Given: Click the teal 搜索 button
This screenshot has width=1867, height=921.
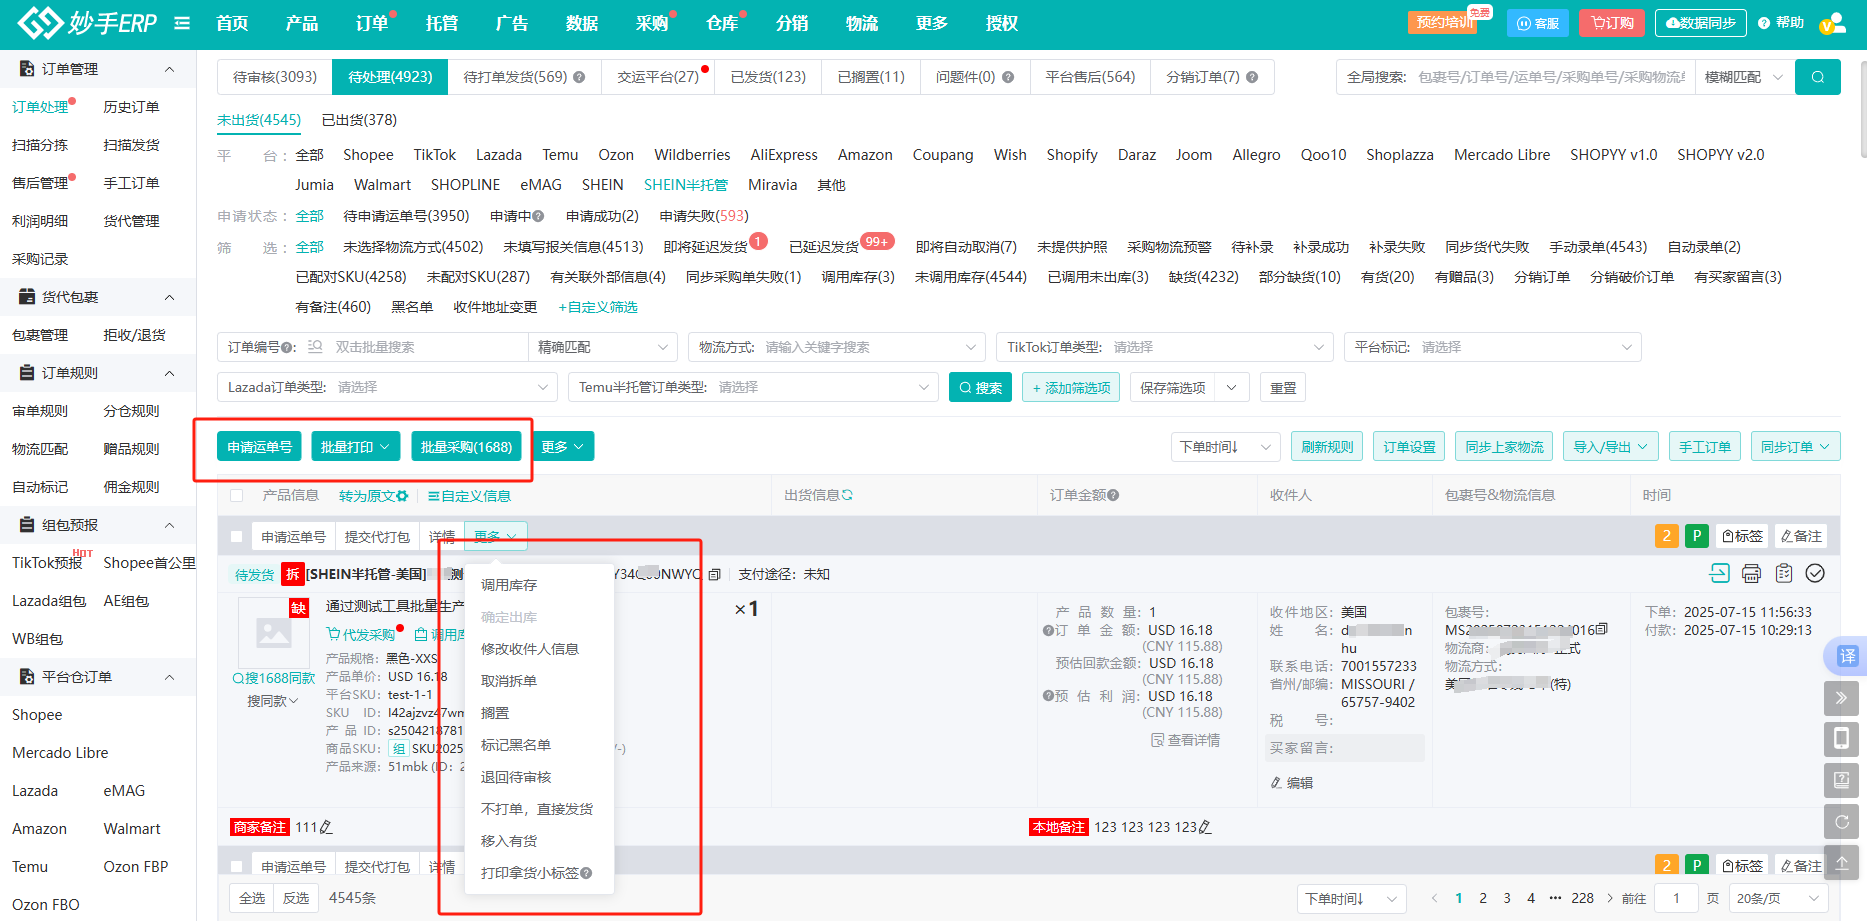Looking at the screenshot, I should 980,387.
